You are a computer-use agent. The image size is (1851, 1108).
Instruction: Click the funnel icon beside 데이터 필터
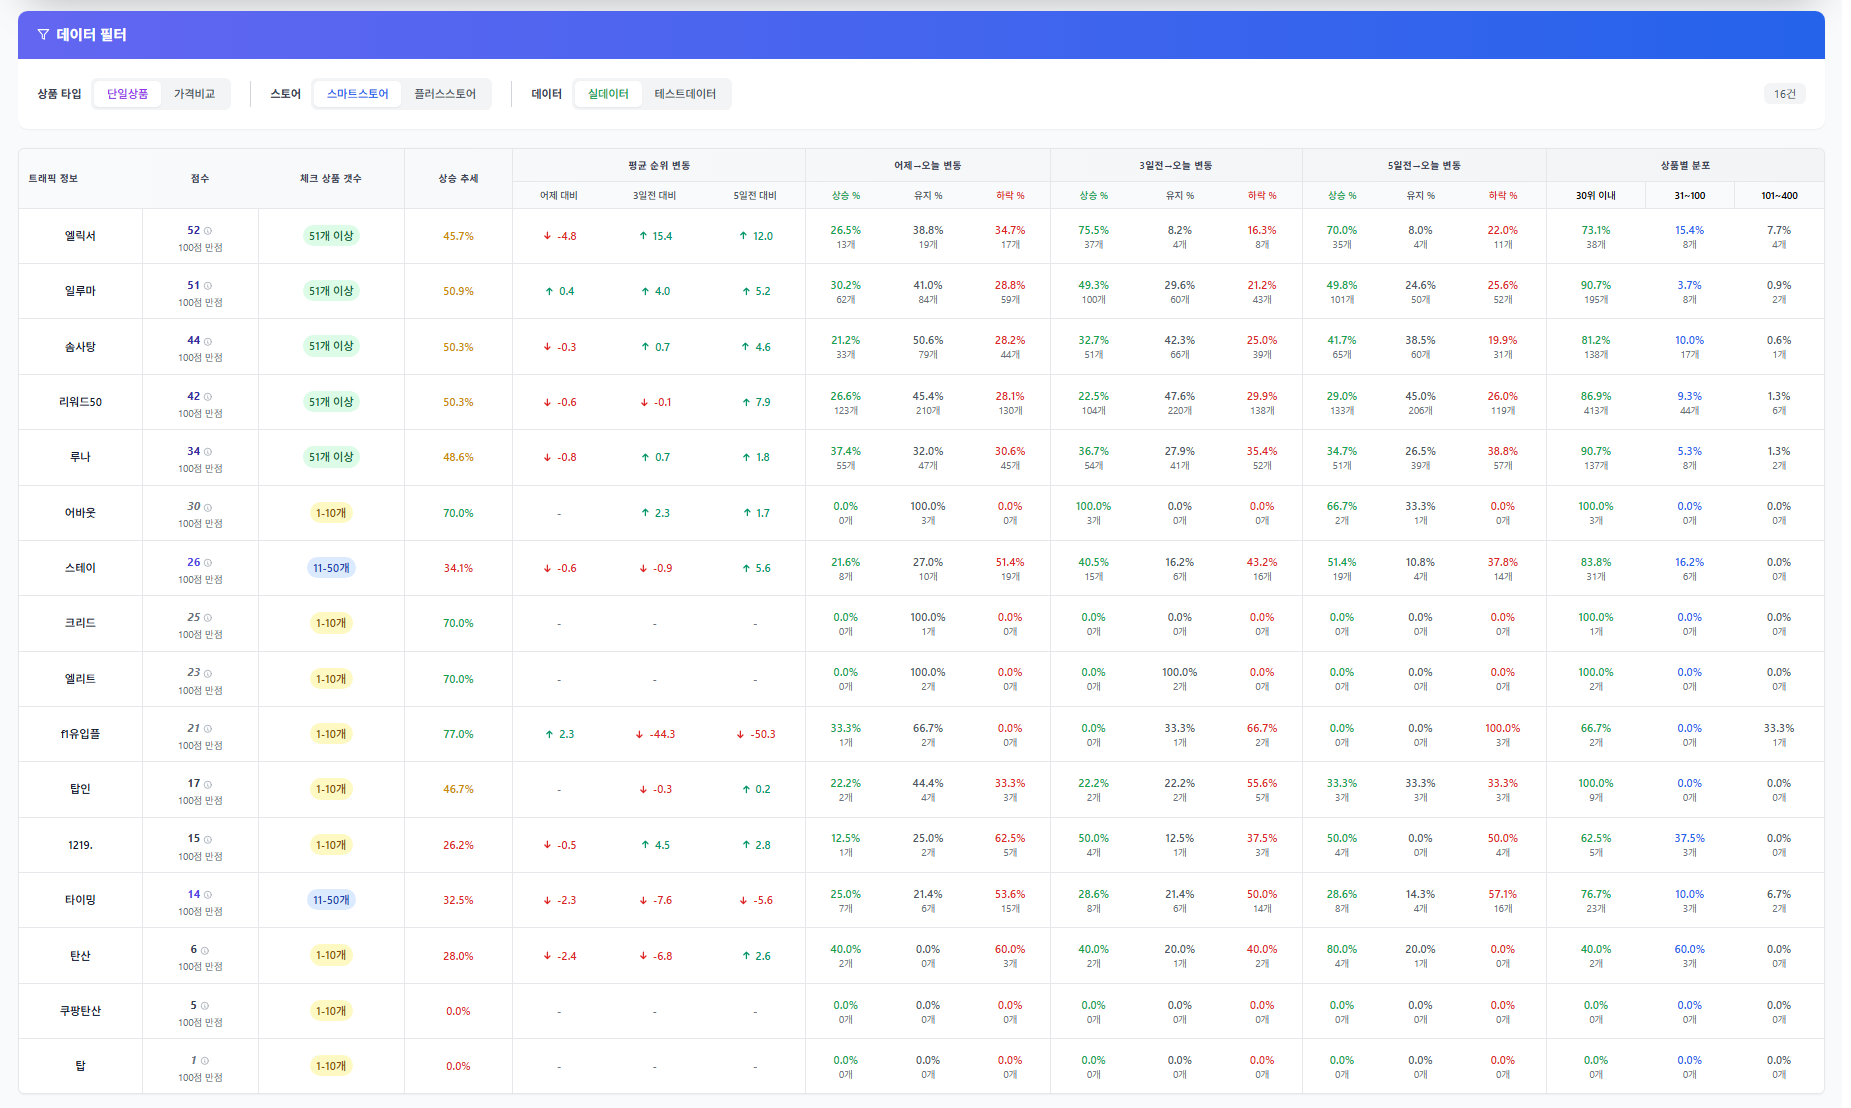tap(43, 35)
